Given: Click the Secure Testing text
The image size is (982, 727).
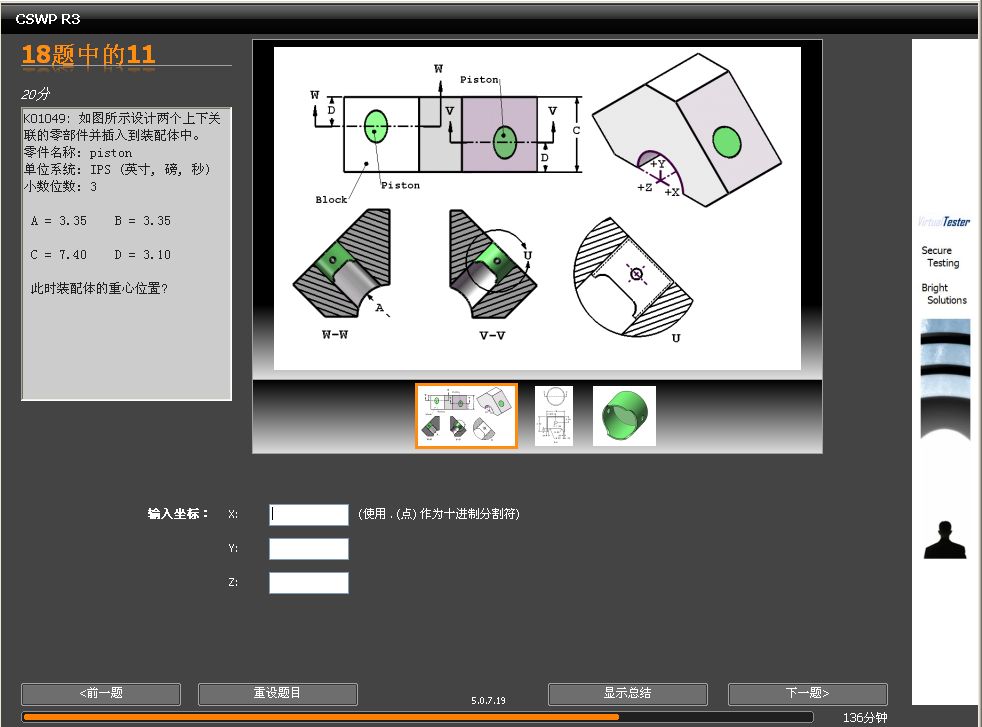Looking at the screenshot, I should (941, 257).
